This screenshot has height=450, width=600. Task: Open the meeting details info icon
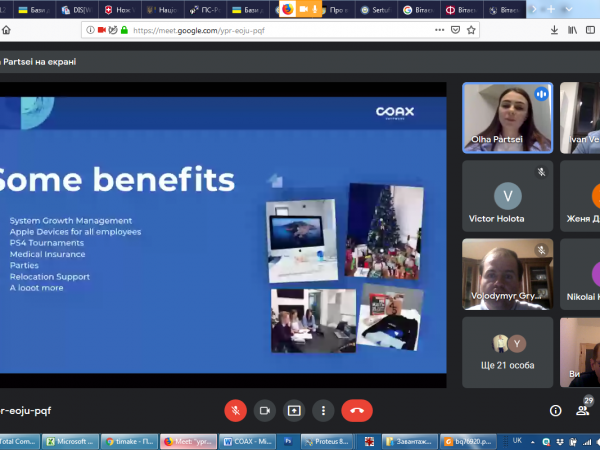(556, 410)
